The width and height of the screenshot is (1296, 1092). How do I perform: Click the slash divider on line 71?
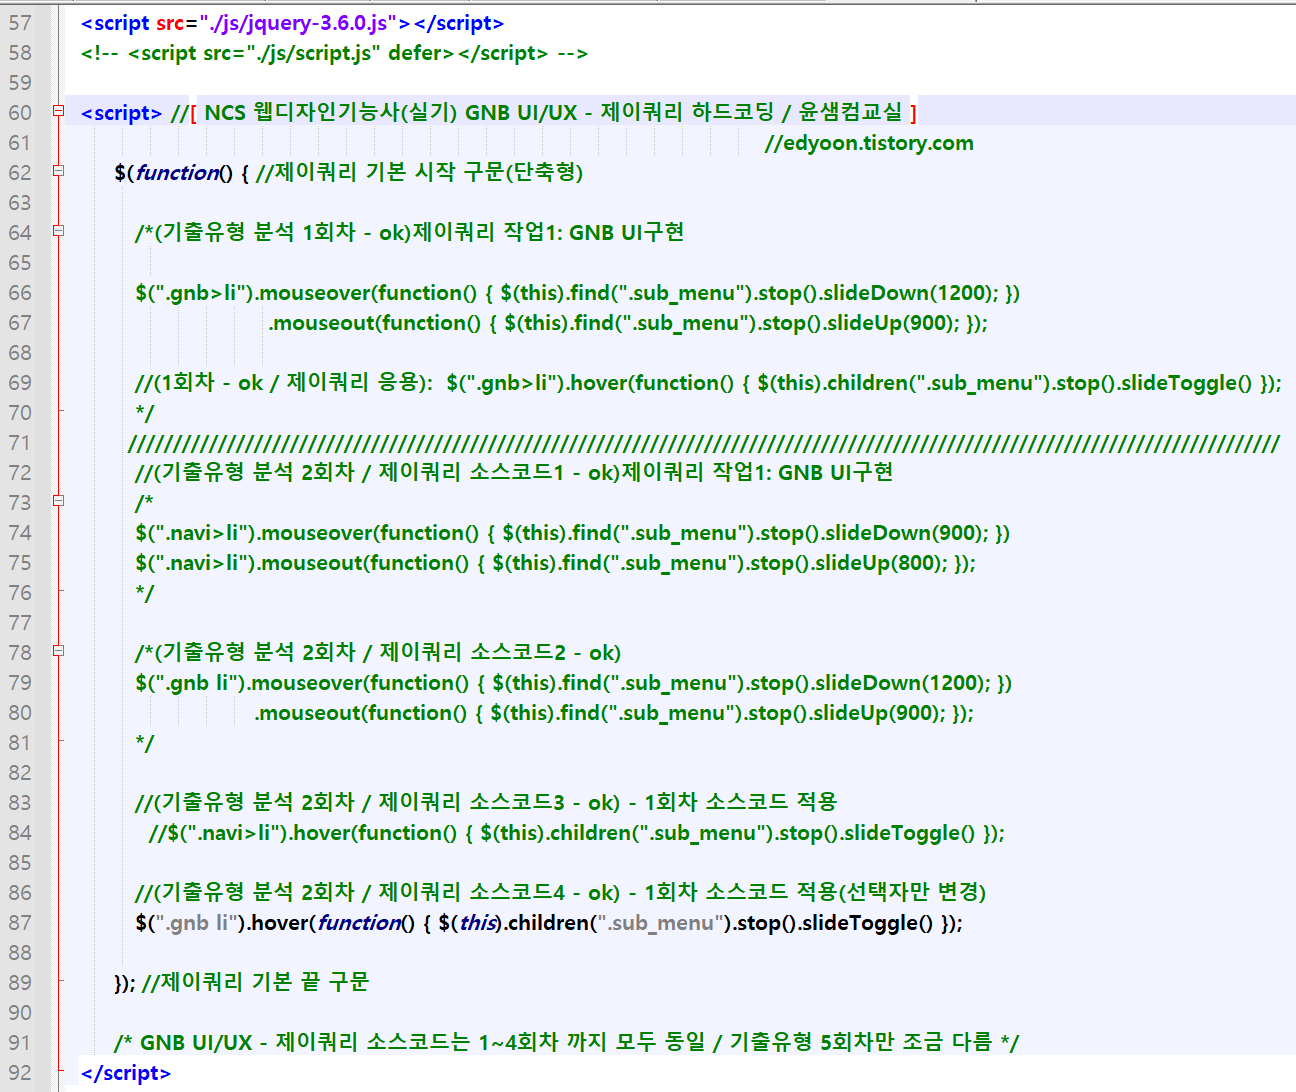pos(703,443)
